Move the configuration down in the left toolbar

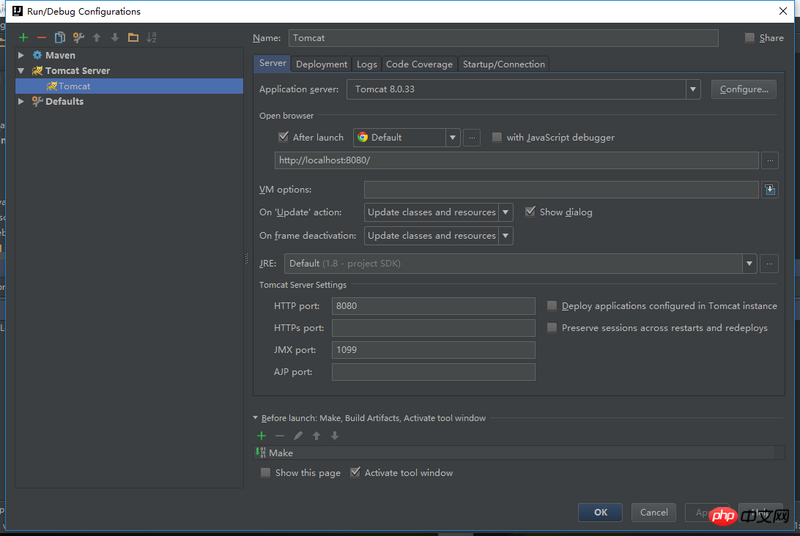click(x=115, y=38)
